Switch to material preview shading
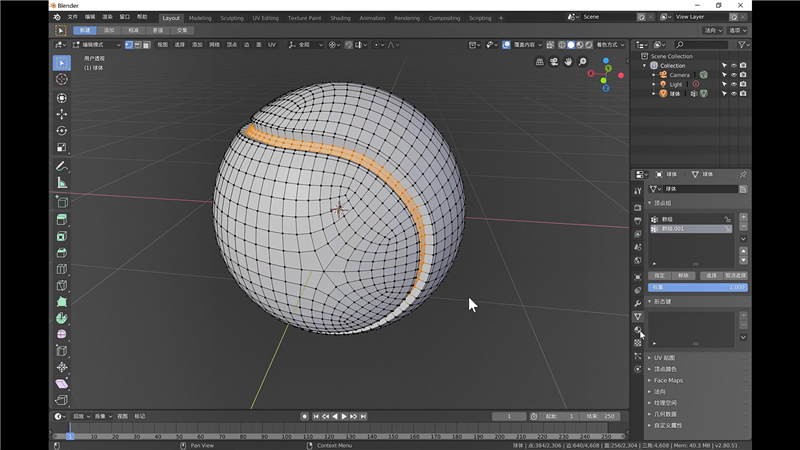 pyautogui.click(x=580, y=45)
